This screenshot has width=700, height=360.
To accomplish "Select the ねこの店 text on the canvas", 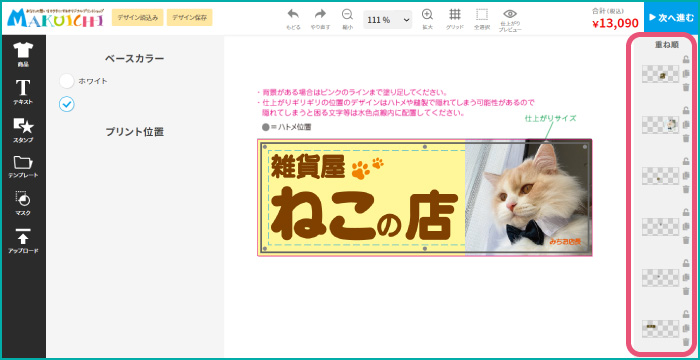I will tap(364, 213).
